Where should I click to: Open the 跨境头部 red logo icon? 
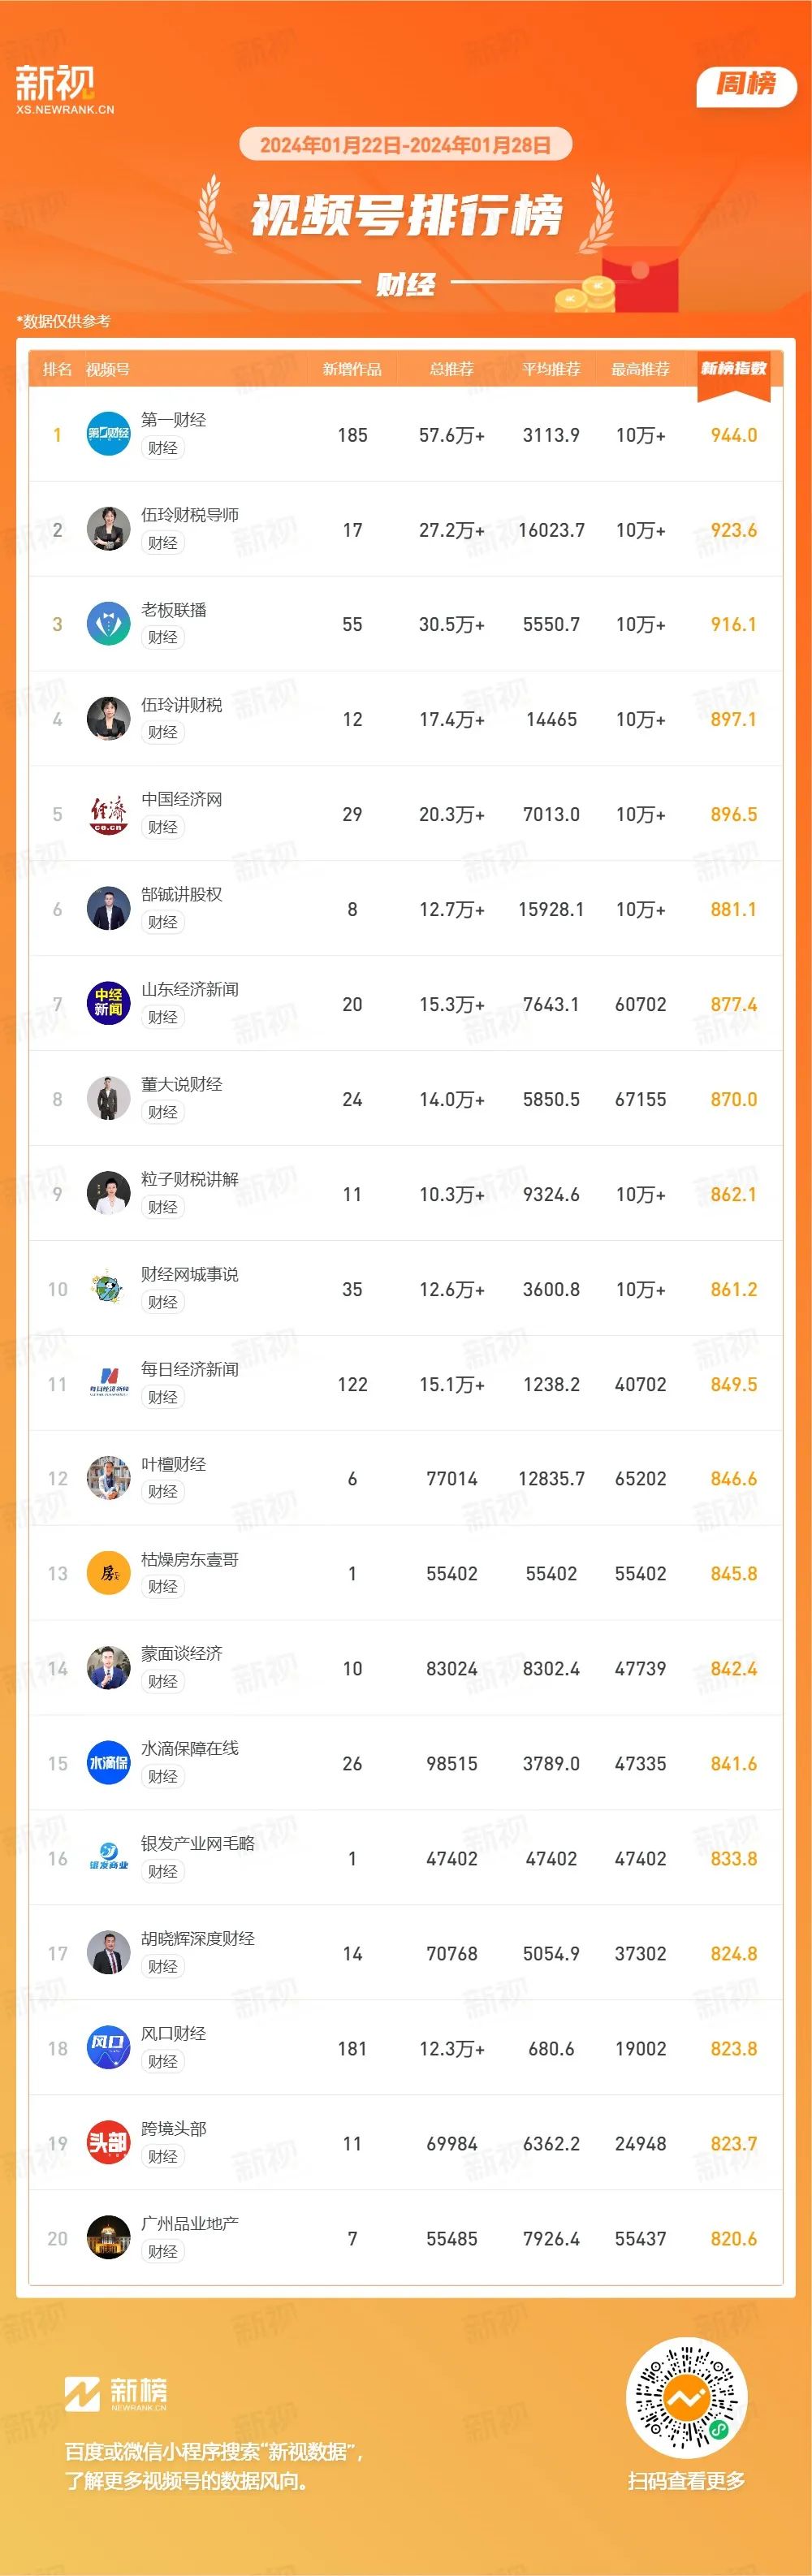[x=108, y=2143]
